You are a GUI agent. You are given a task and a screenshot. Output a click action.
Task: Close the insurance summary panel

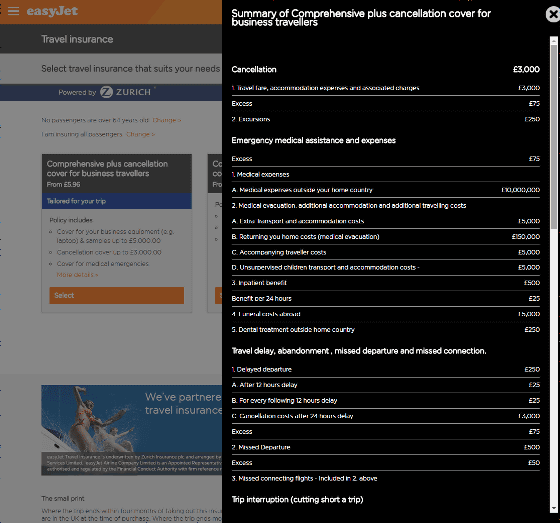click(553, 14)
